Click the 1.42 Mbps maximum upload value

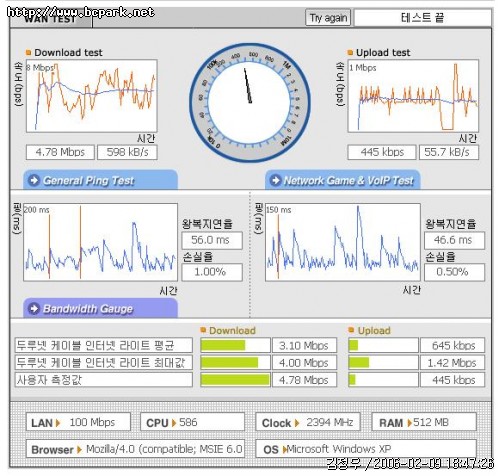click(x=452, y=363)
